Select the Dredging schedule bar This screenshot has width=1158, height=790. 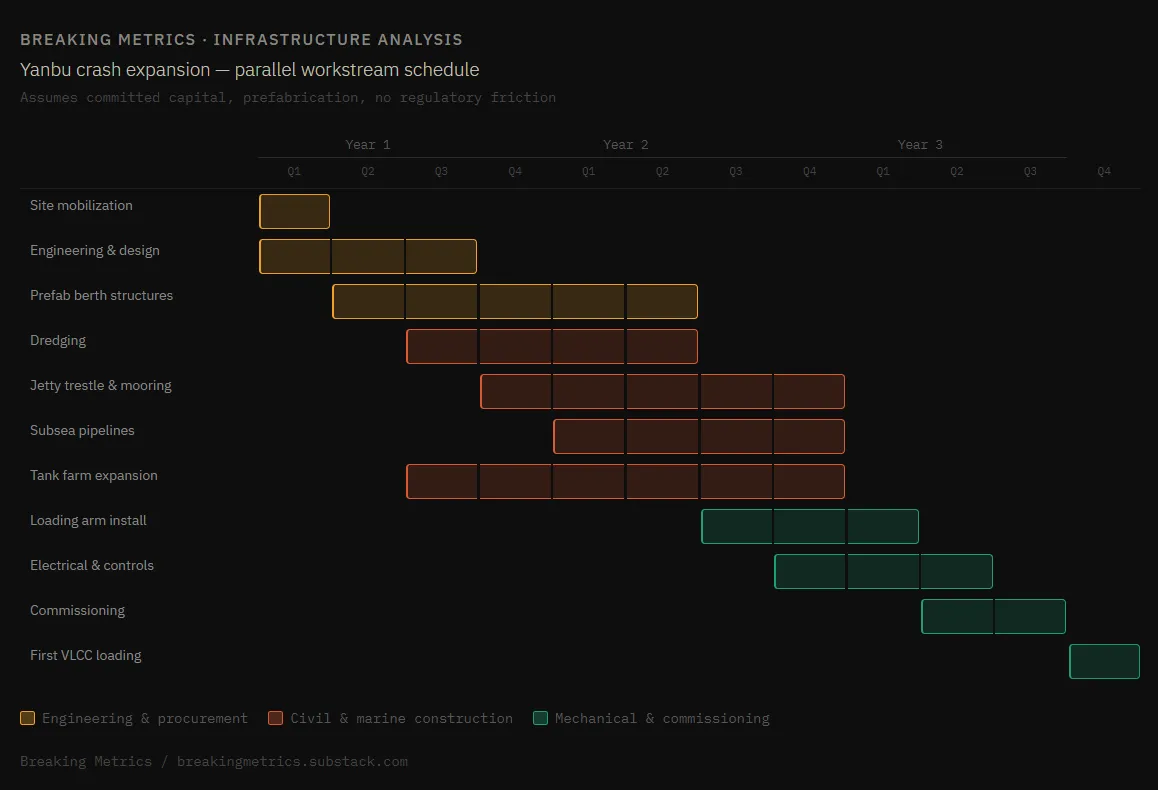tap(552, 346)
